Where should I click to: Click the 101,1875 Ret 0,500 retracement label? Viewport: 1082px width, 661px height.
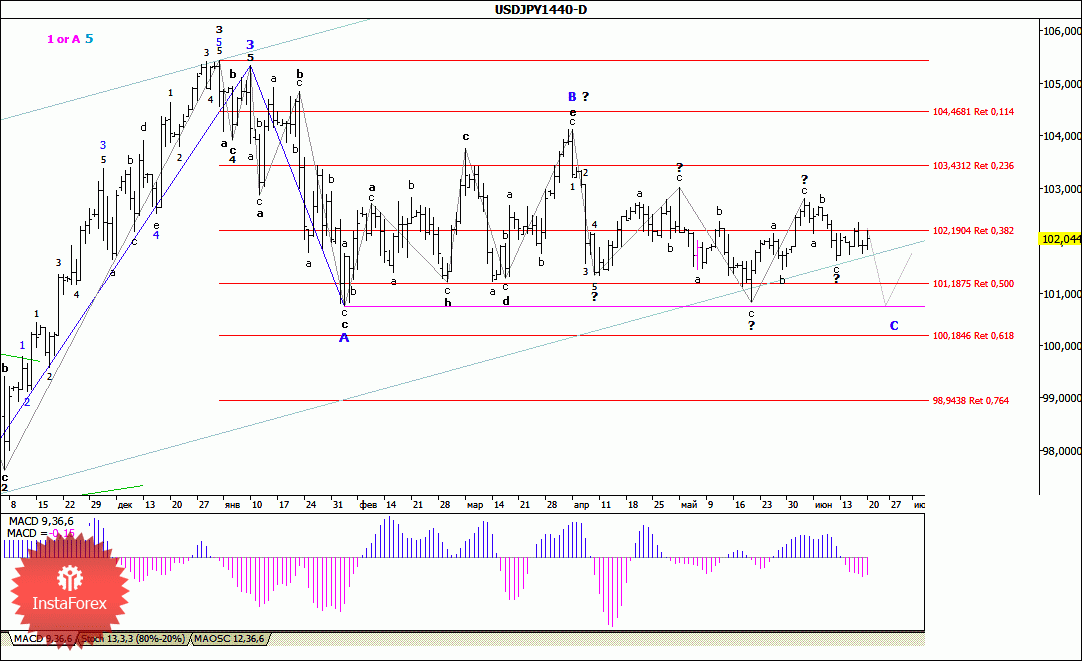[x=973, y=284]
